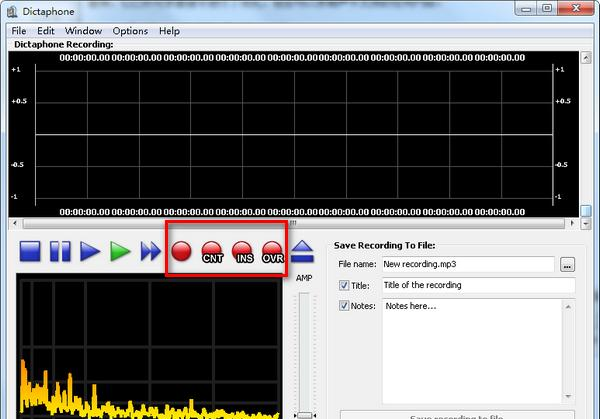600x419 pixels.
Task: Click the yellow spectrum analyzer display
Action: 149,346
